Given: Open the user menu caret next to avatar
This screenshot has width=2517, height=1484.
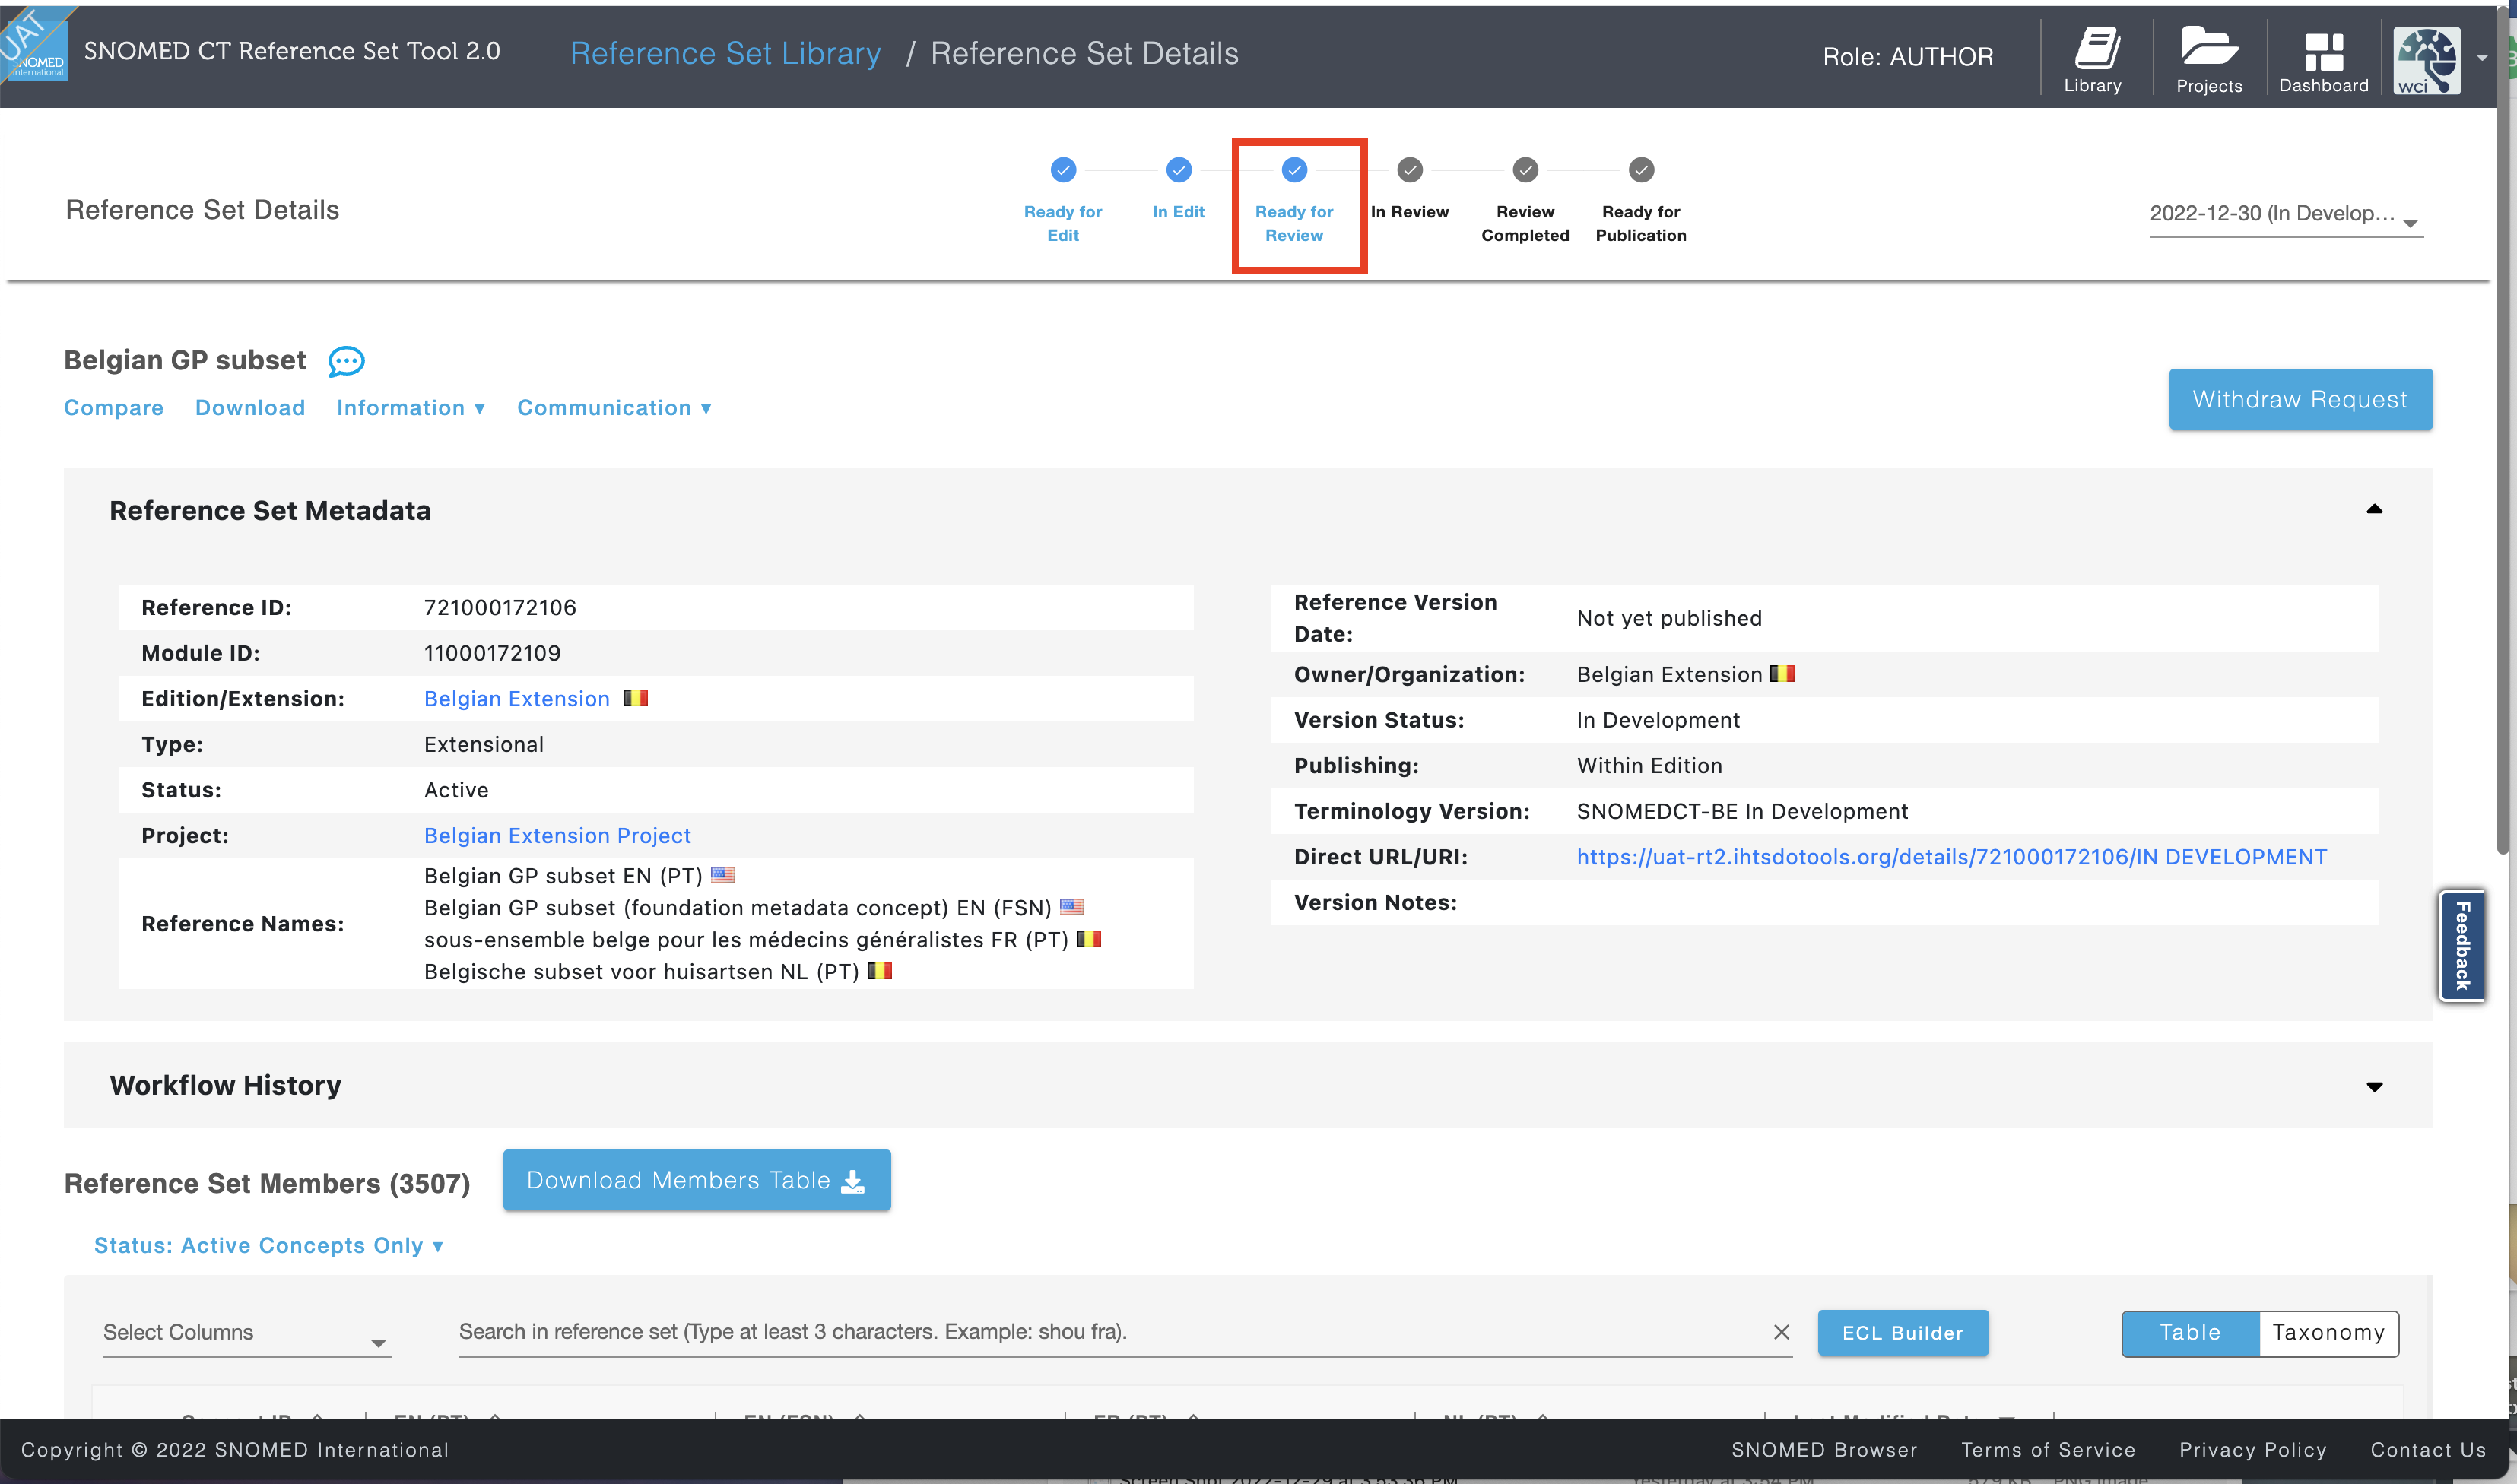Looking at the screenshot, I should (2482, 58).
